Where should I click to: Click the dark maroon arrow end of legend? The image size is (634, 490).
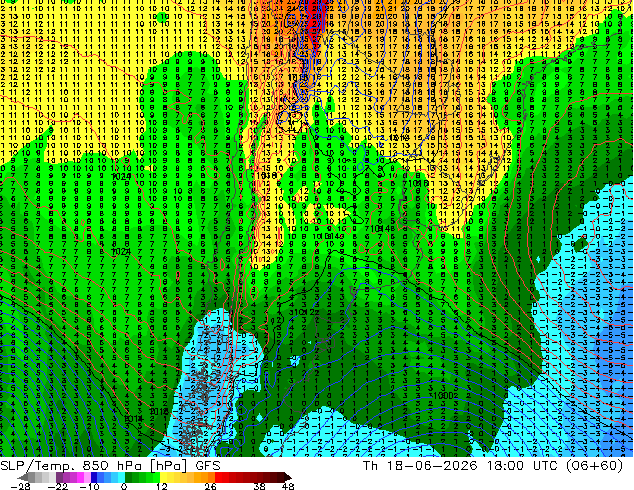point(288,477)
